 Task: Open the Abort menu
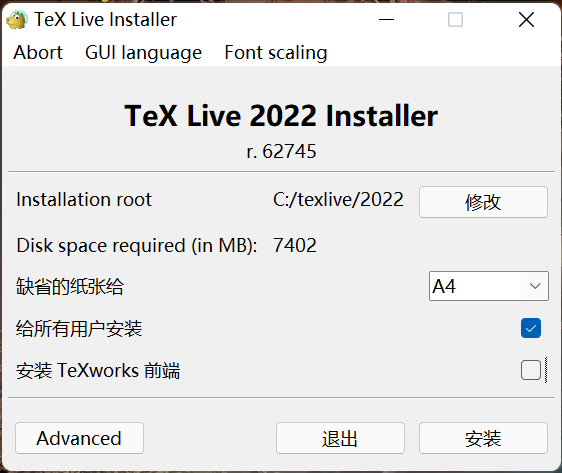38,53
